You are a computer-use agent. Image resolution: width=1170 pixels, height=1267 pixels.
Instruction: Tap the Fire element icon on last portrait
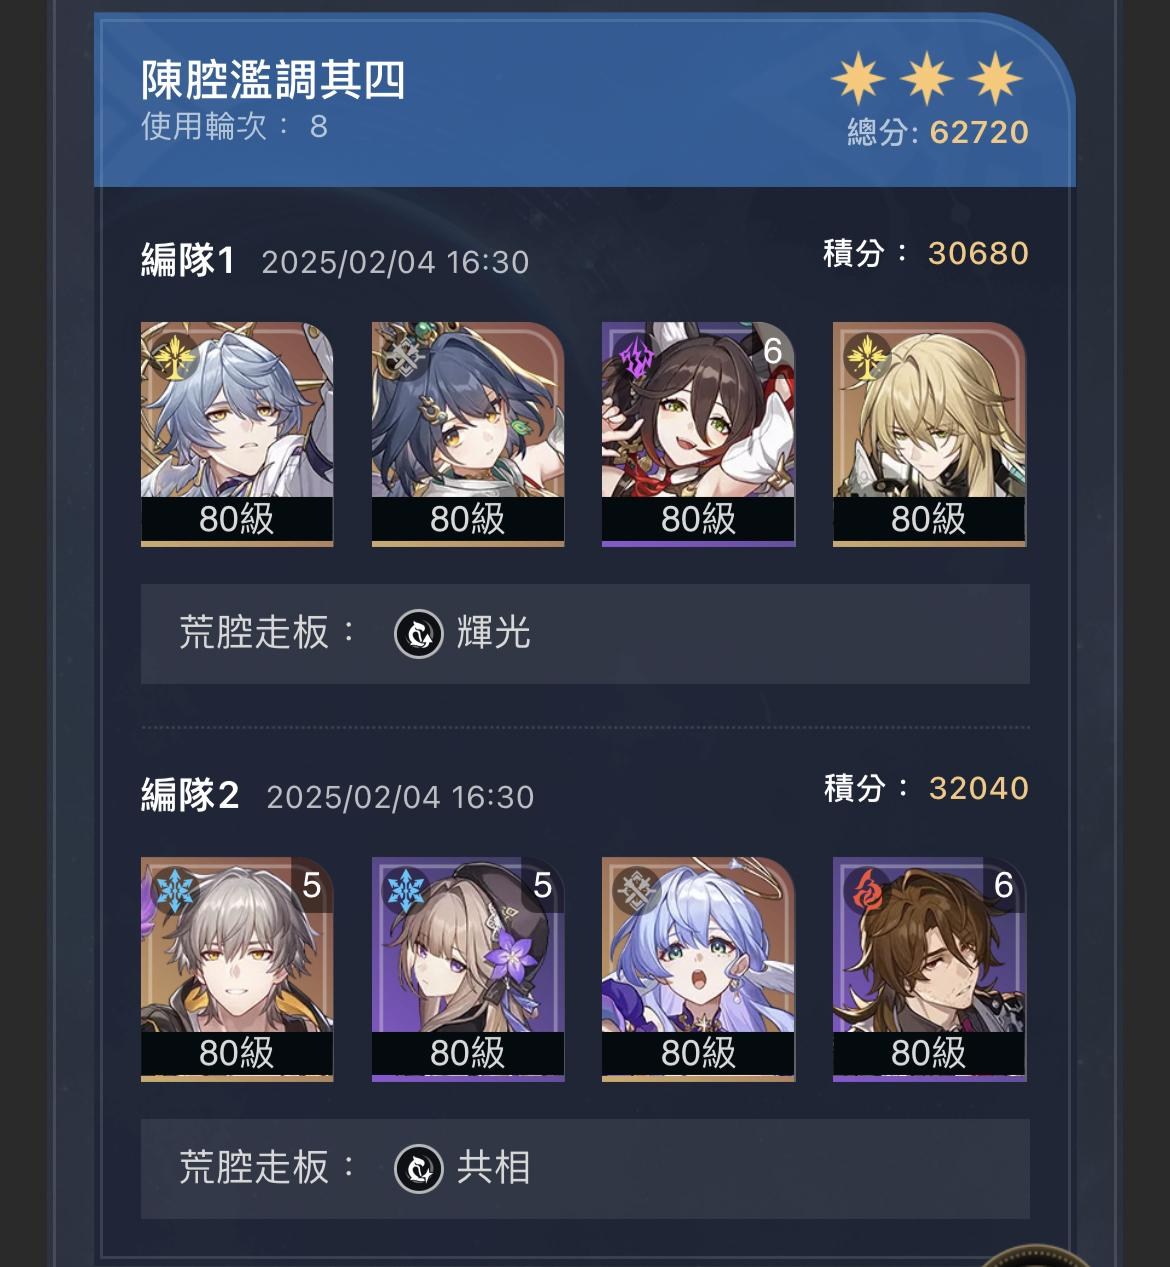(867, 889)
